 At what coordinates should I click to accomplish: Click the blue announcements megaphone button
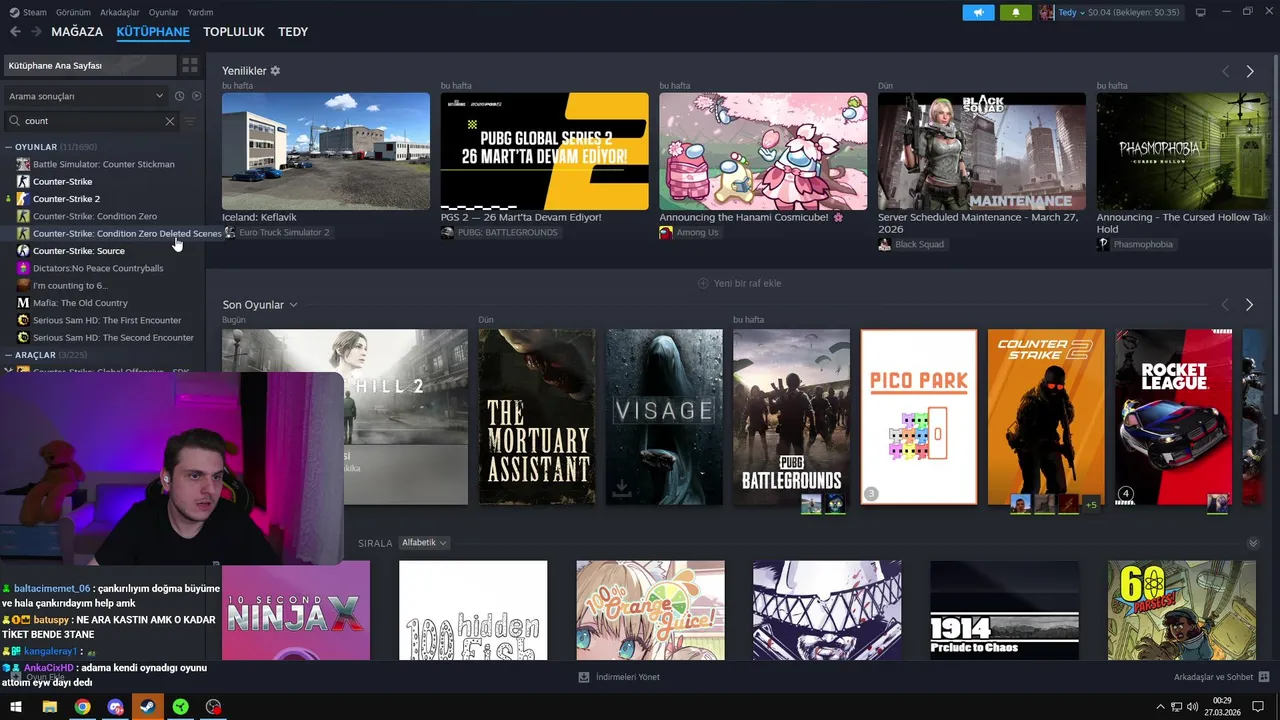click(x=978, y=12)
